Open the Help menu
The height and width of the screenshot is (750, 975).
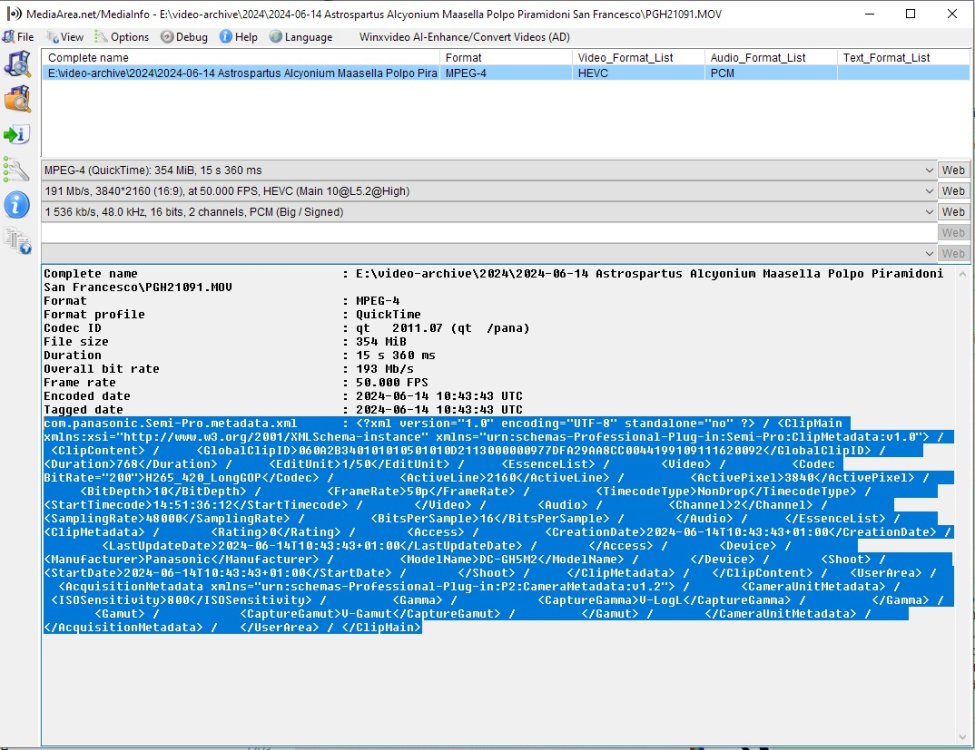pyautogui.click(x=238, y=37)
